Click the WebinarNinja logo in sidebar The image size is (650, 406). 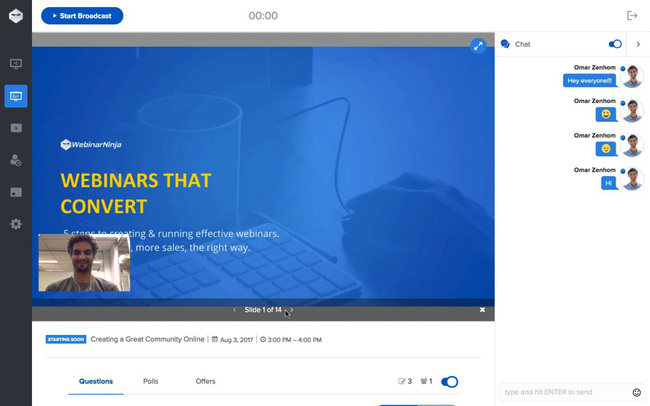click(16, 16)
